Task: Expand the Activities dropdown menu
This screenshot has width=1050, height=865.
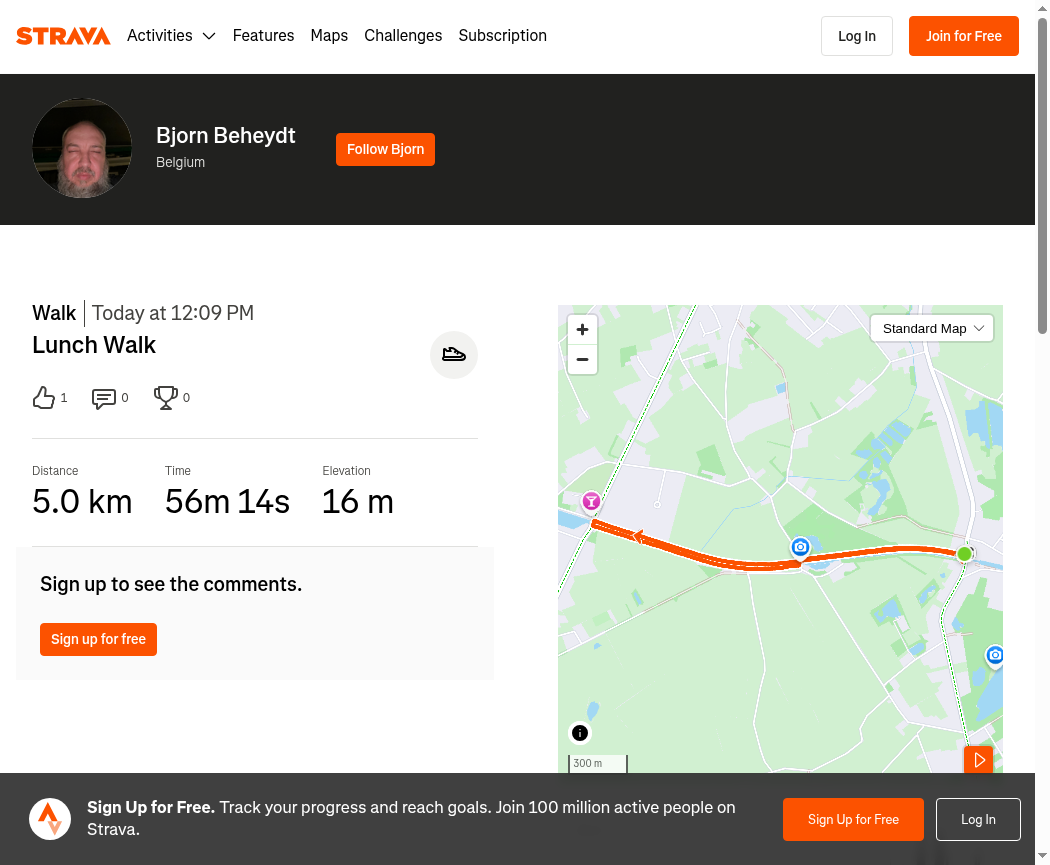Action: click(x=171, y=35)
